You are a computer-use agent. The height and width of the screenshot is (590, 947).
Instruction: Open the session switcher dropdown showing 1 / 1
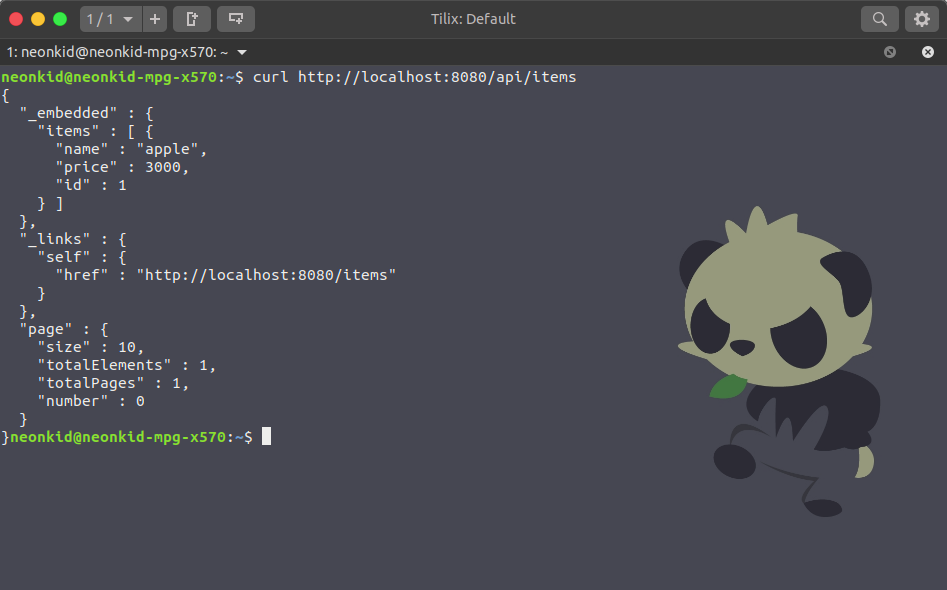point(111,19)
